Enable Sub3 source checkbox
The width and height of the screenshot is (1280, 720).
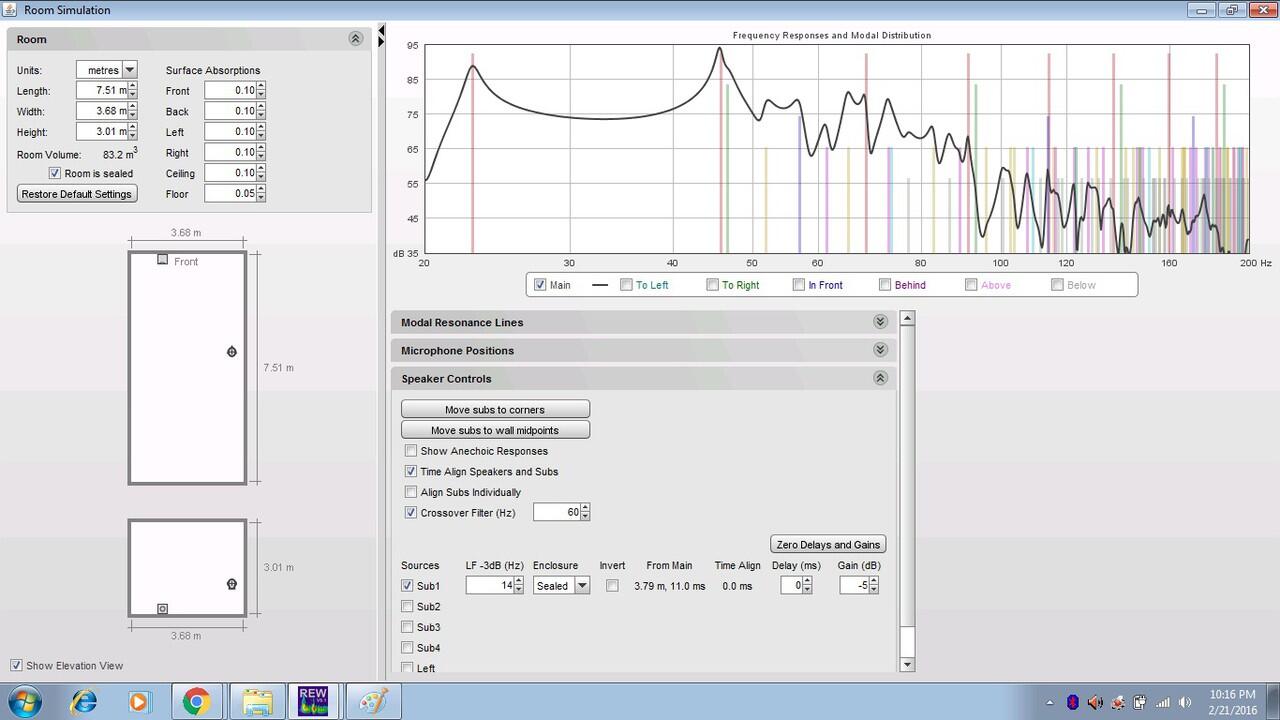(407, 627)
